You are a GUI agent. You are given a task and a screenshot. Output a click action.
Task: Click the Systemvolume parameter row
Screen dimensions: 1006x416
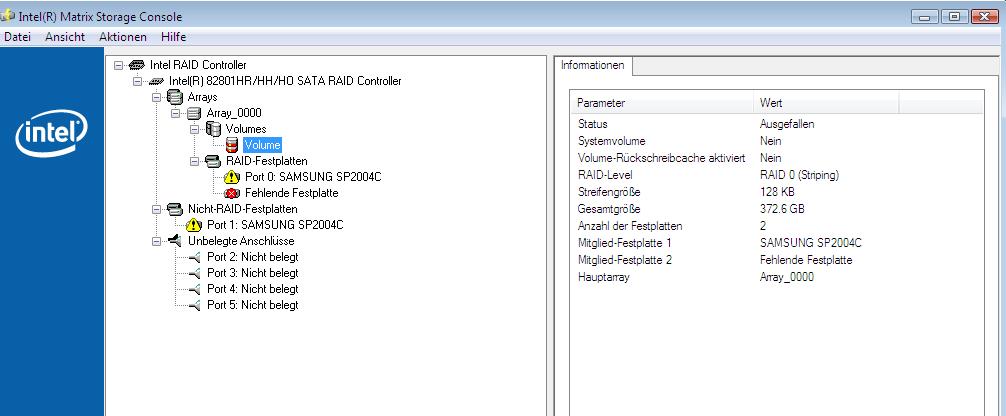coord(777,141)
